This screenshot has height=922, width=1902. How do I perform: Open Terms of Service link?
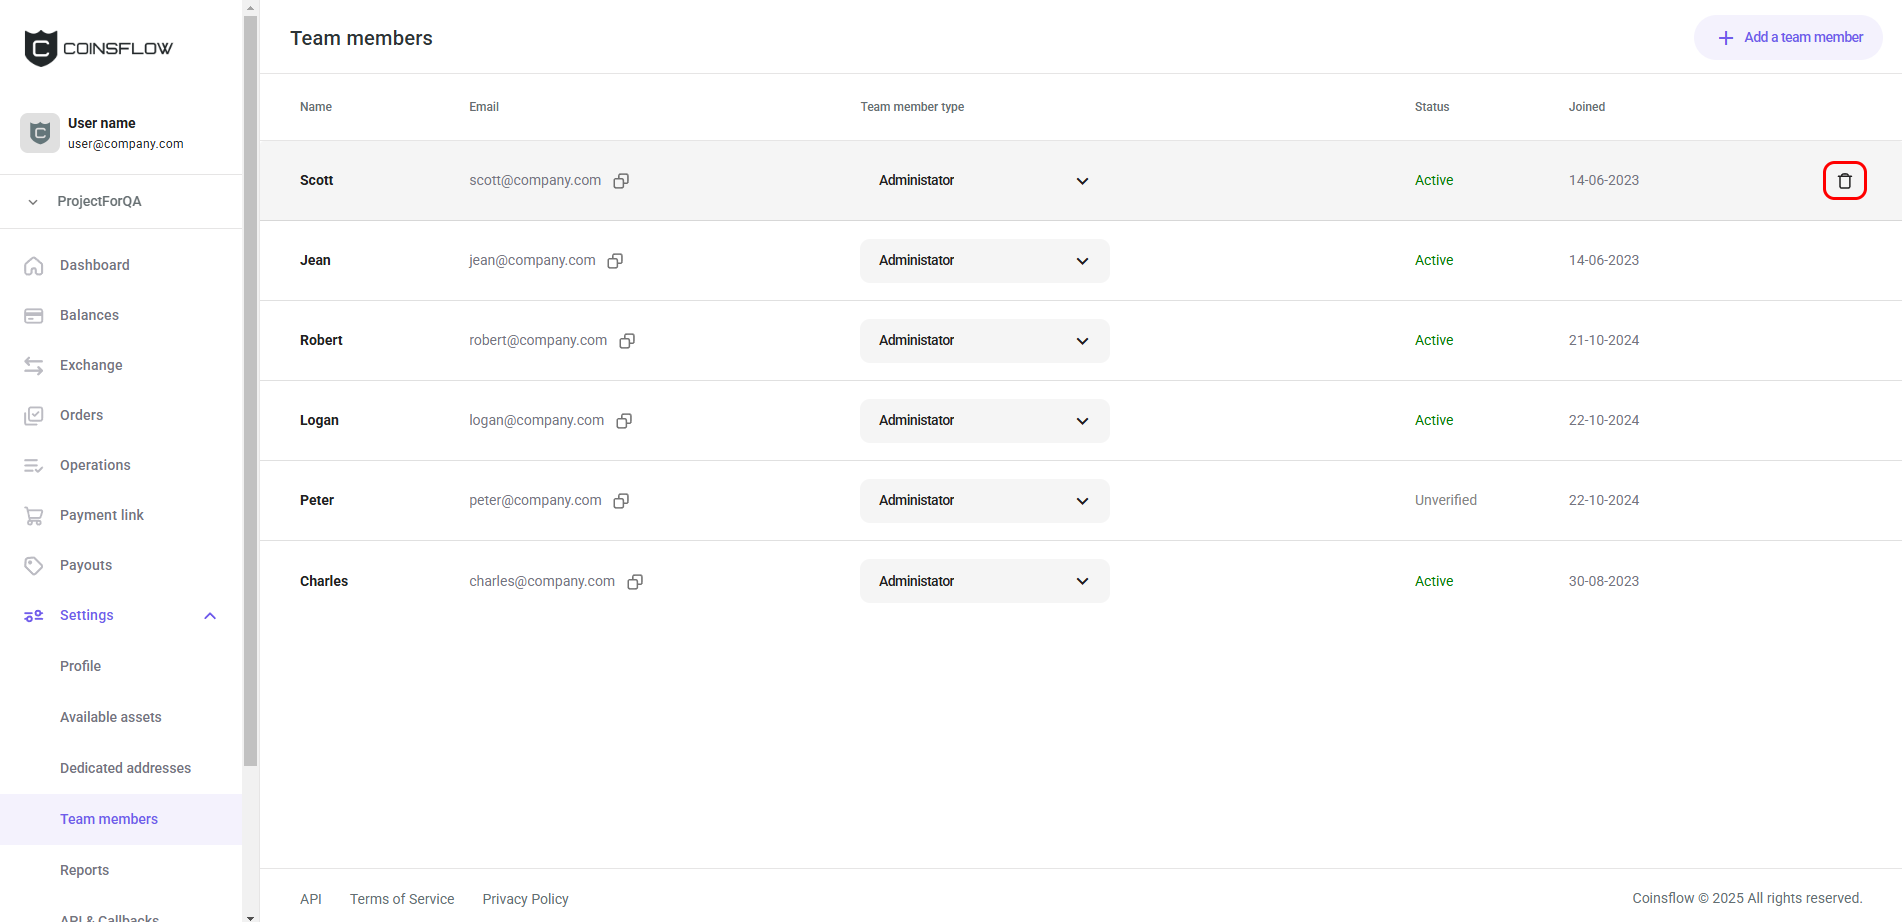pos(402,899)
